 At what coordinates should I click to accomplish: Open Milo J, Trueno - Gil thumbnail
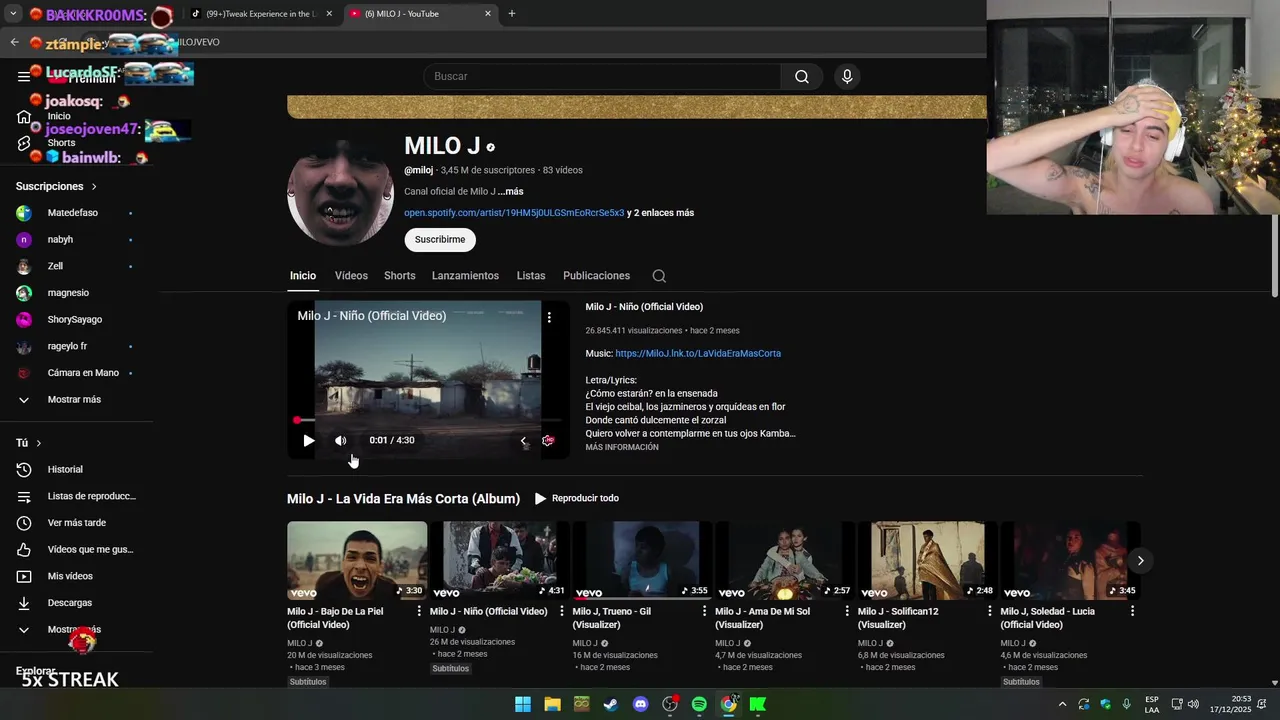pyautogui.click(x=642, y=560)
